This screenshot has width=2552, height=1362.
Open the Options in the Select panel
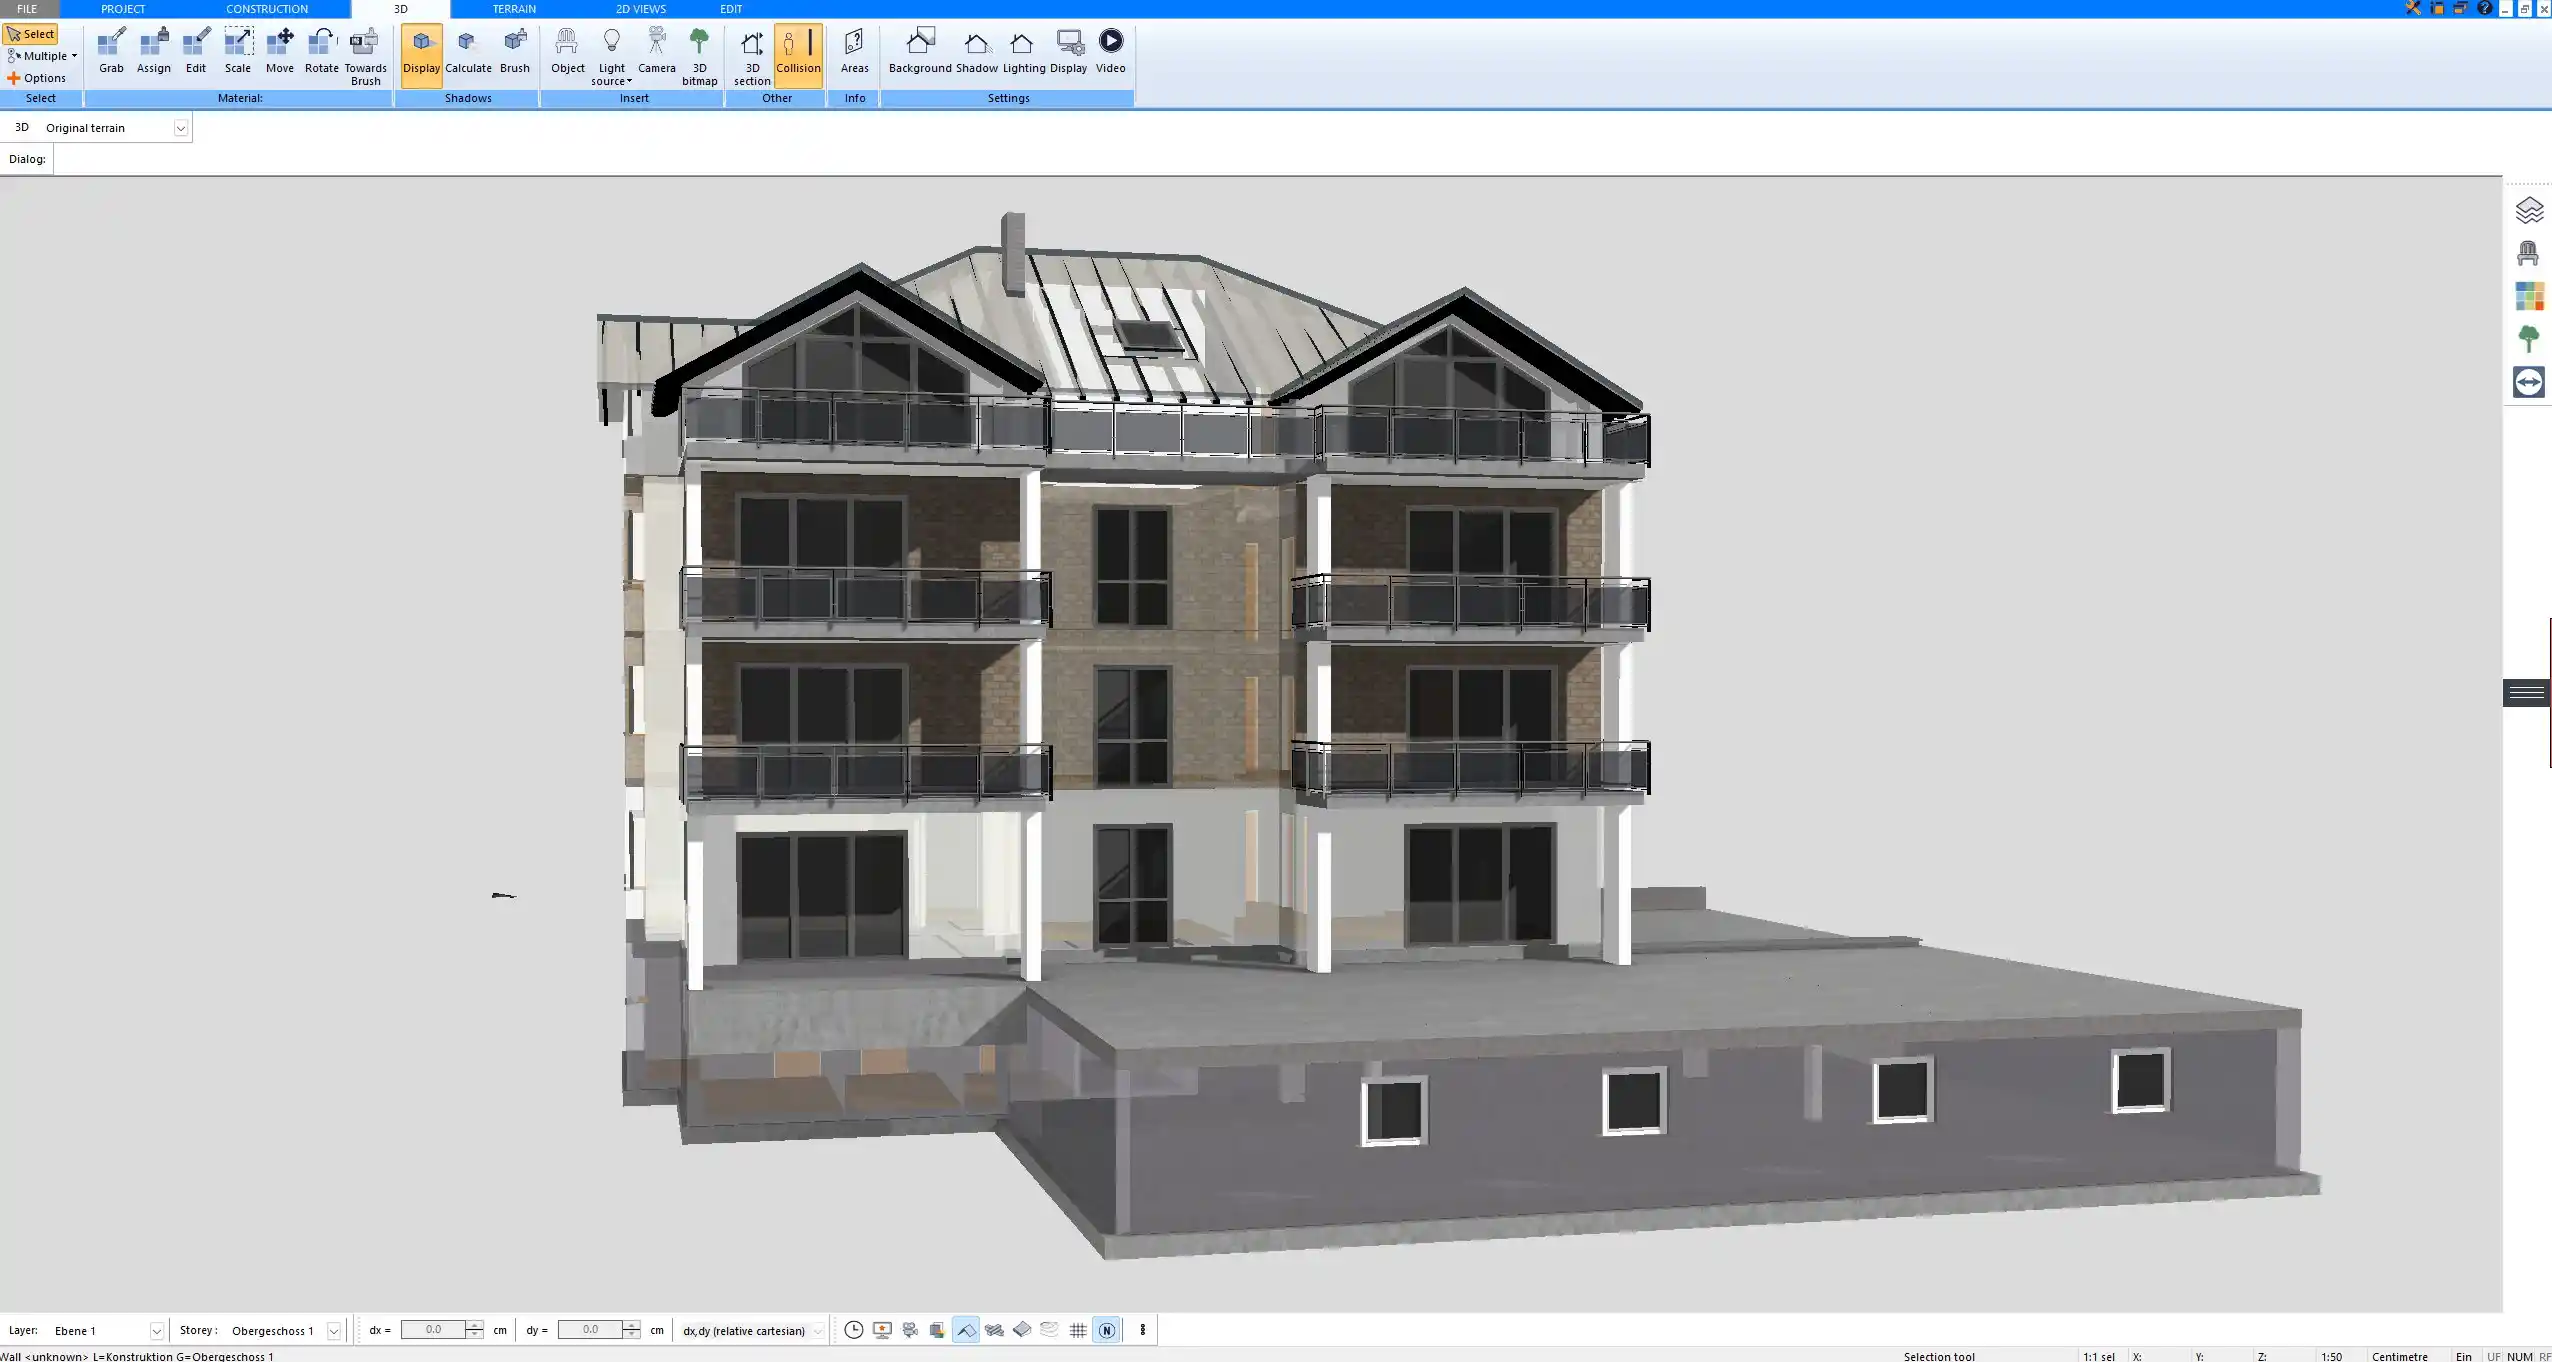coord(42,77)
